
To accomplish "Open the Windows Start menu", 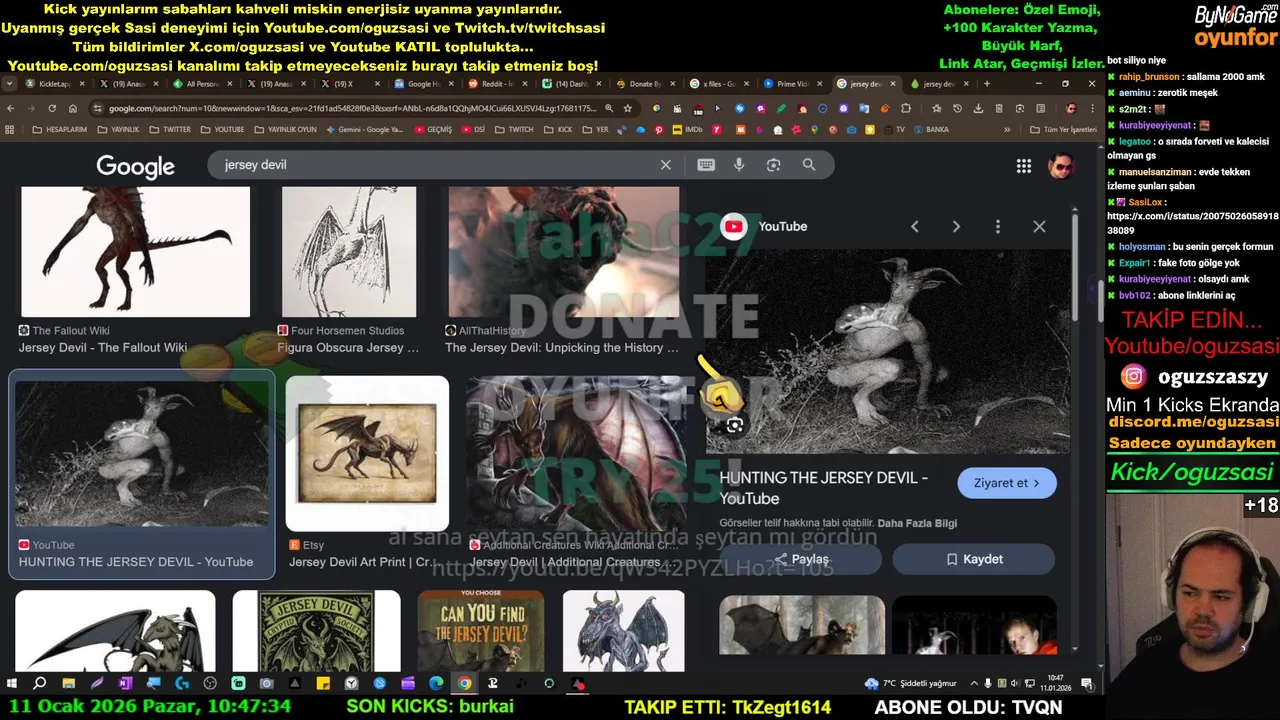I will coord(11,684).
